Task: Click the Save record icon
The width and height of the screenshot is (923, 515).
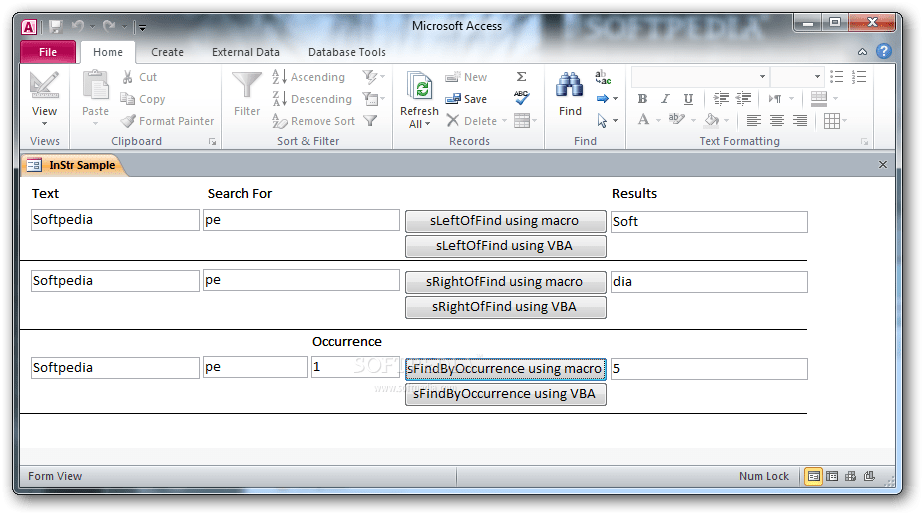Action: 452,99
